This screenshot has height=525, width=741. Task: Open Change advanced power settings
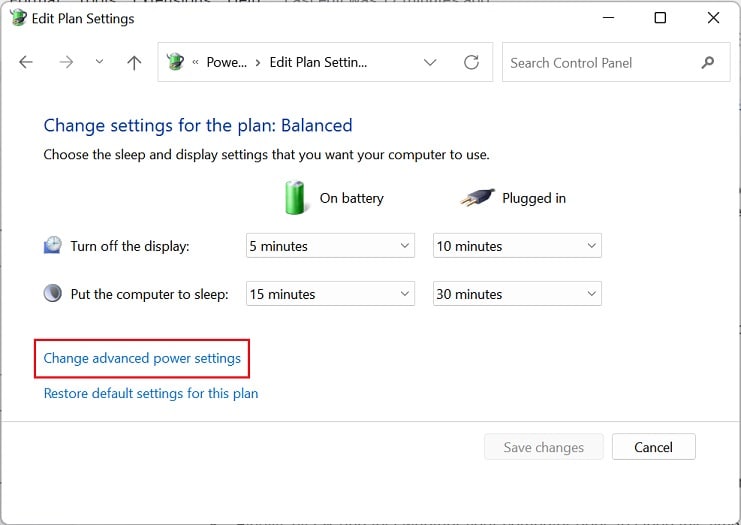pyautogui.click(x=142, y=358)
